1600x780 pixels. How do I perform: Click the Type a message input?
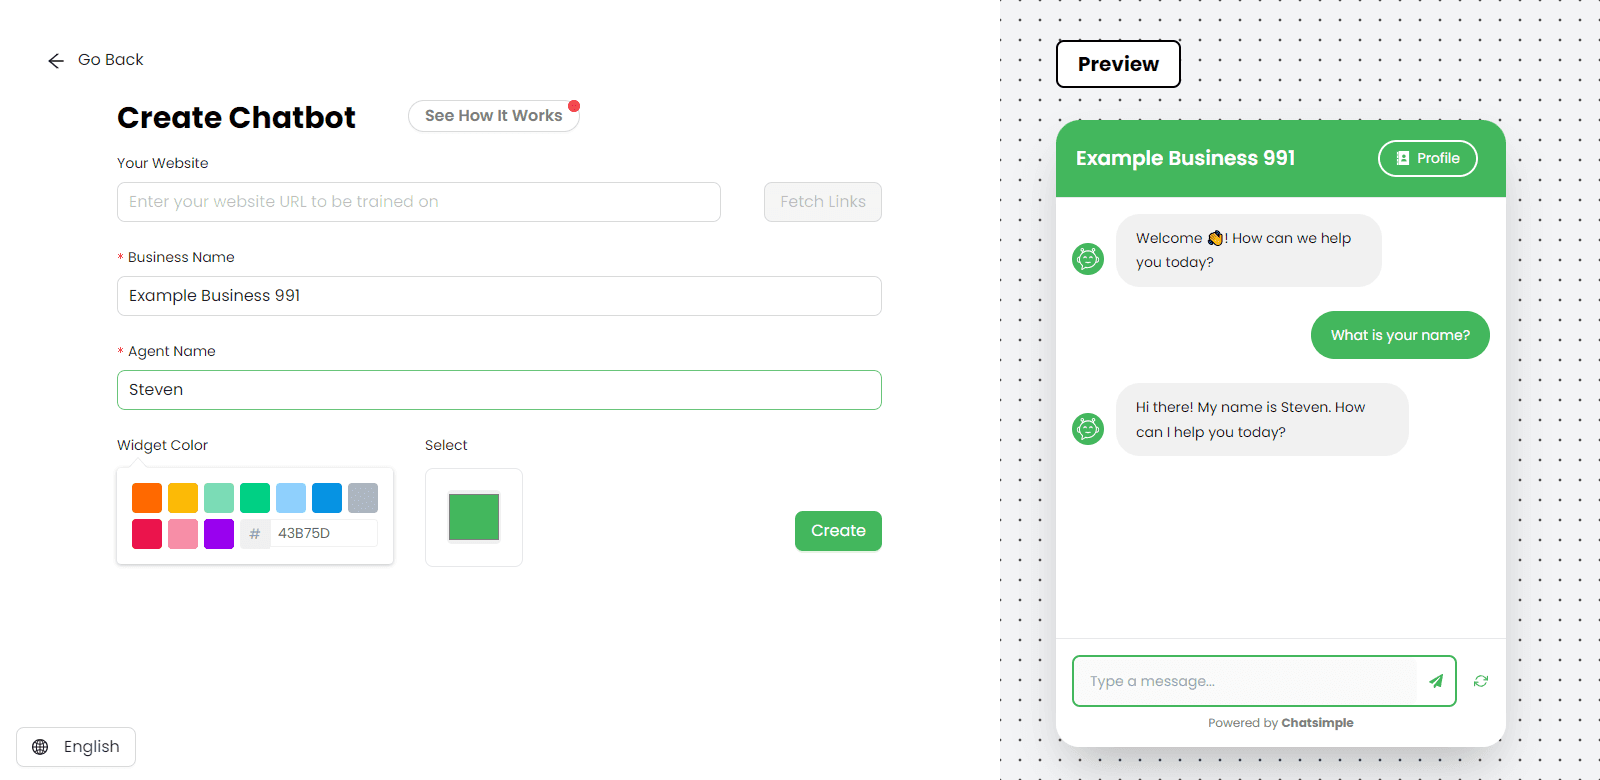1245,681
